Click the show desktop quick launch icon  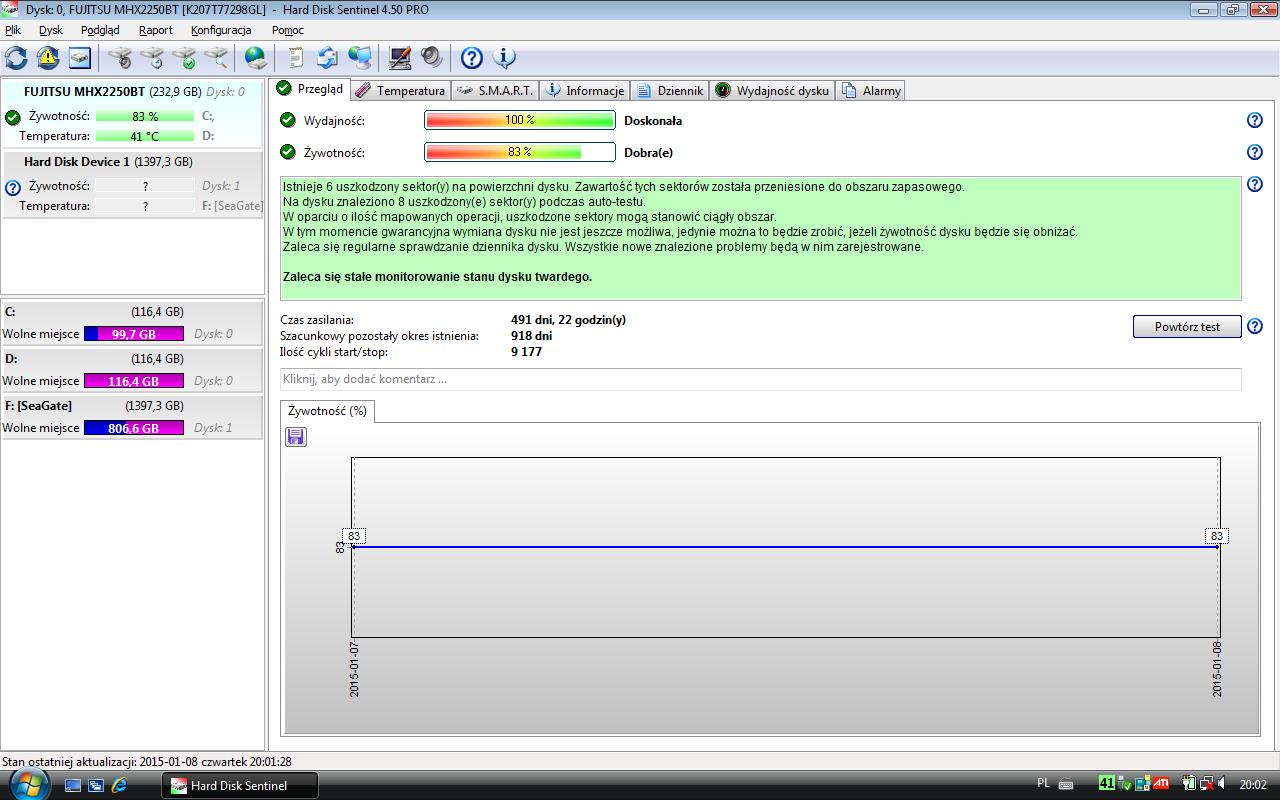[x=73, y=786]
